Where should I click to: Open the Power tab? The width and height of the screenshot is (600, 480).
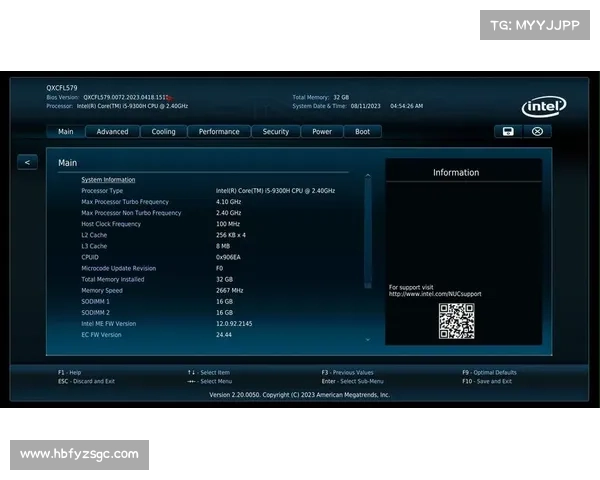click(x=322, y=132)
